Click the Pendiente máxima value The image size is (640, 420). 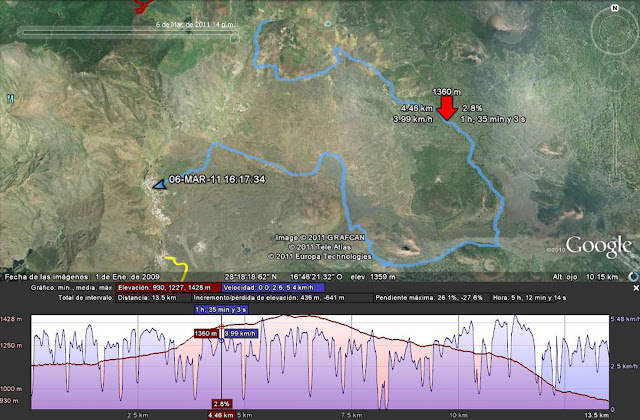(429, 298)
